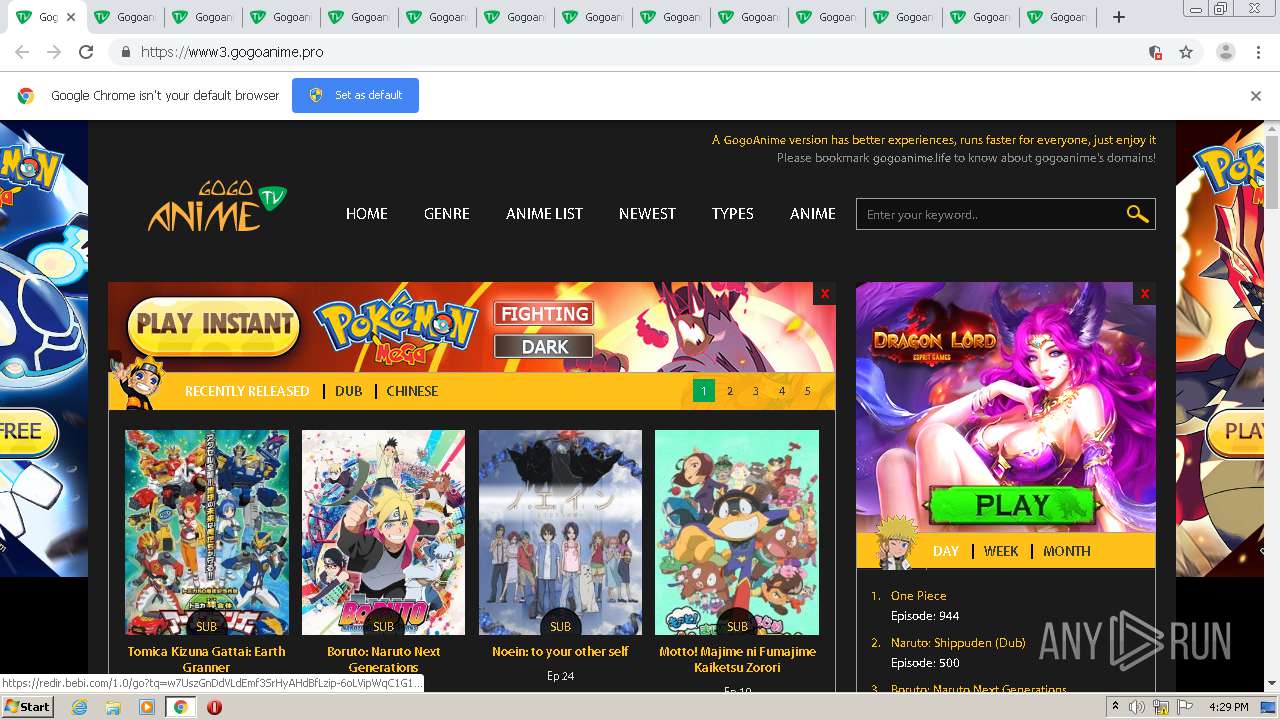The width and height of the screenshot is (1280, 720).
Task: Open the One Piece link
Action: 919,596
